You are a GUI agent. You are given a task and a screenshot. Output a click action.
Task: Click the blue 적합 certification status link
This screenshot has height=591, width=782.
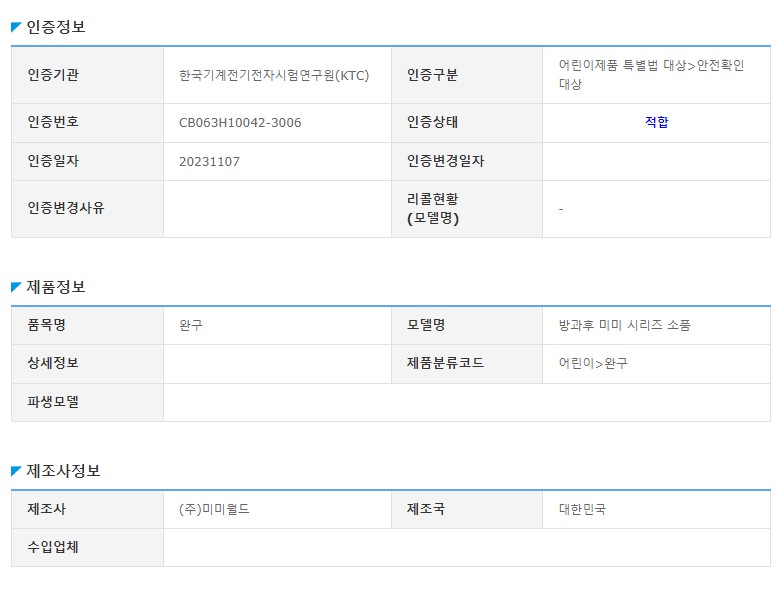(656, 122)
